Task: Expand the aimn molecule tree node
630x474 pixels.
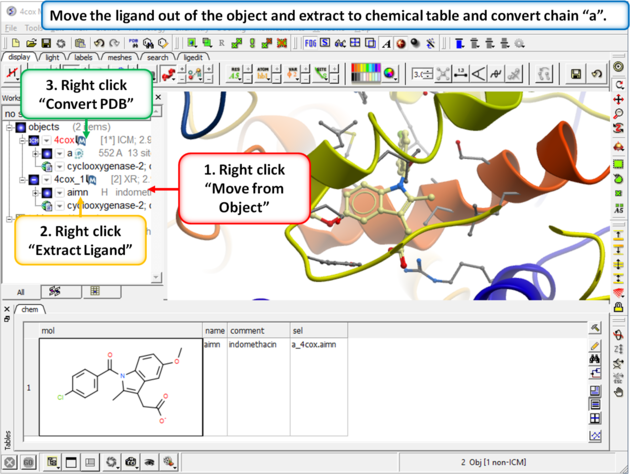Action: 33,193
